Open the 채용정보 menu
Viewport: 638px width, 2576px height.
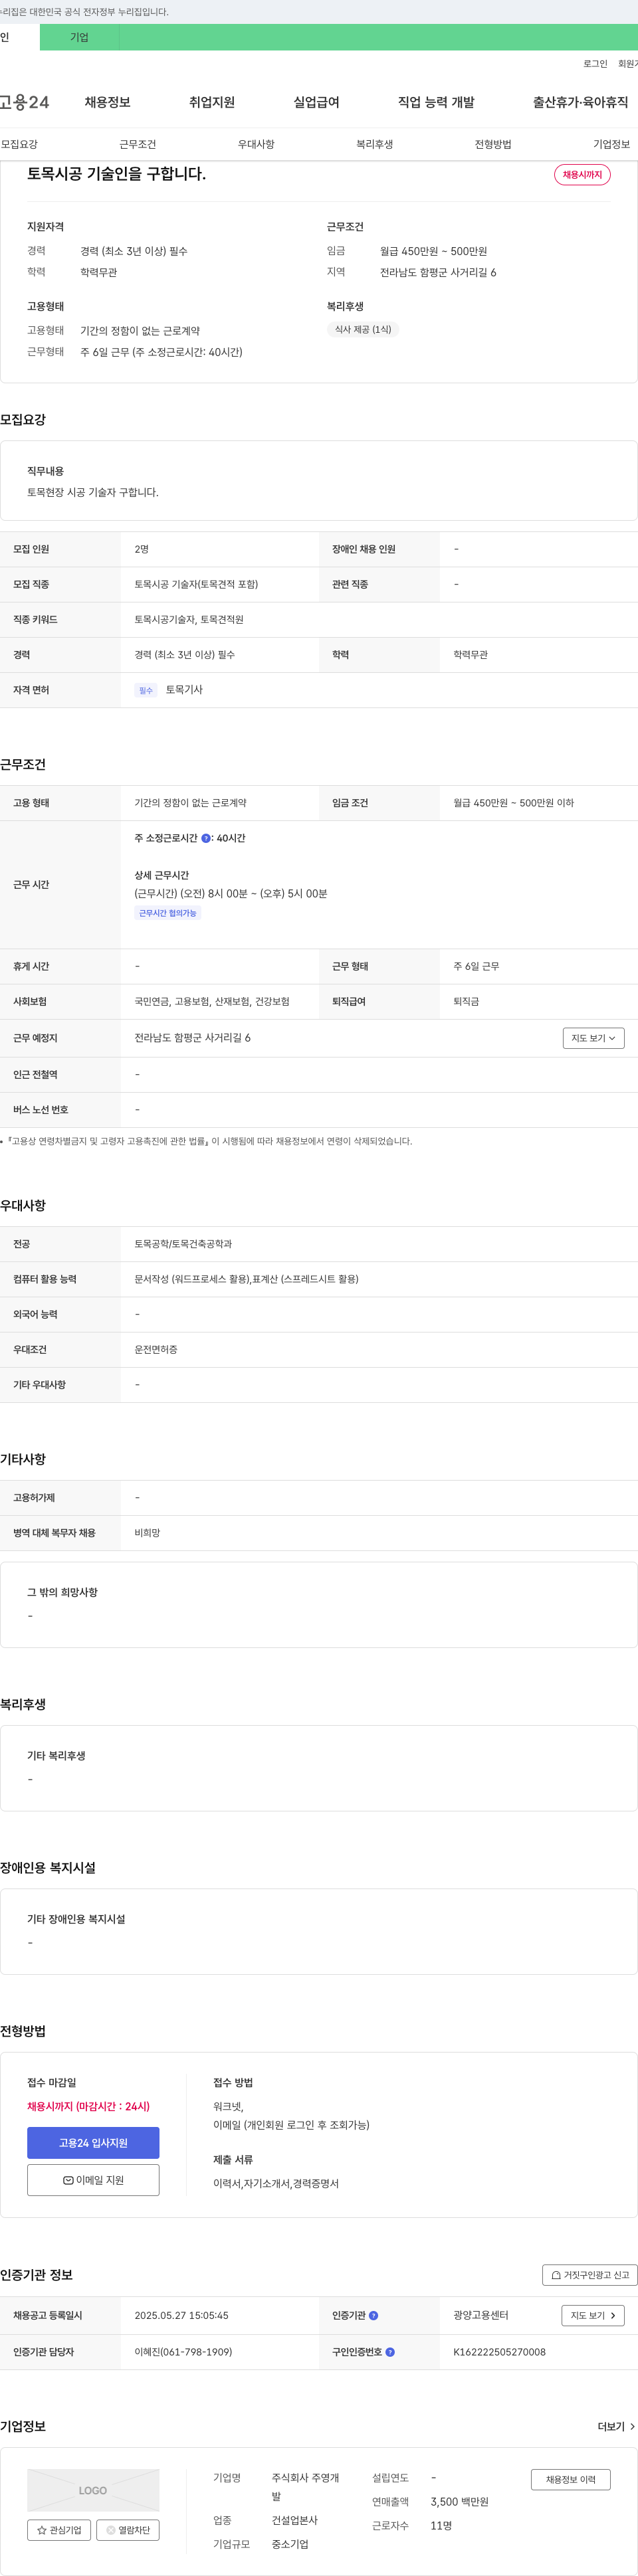[x=107, y=102]
